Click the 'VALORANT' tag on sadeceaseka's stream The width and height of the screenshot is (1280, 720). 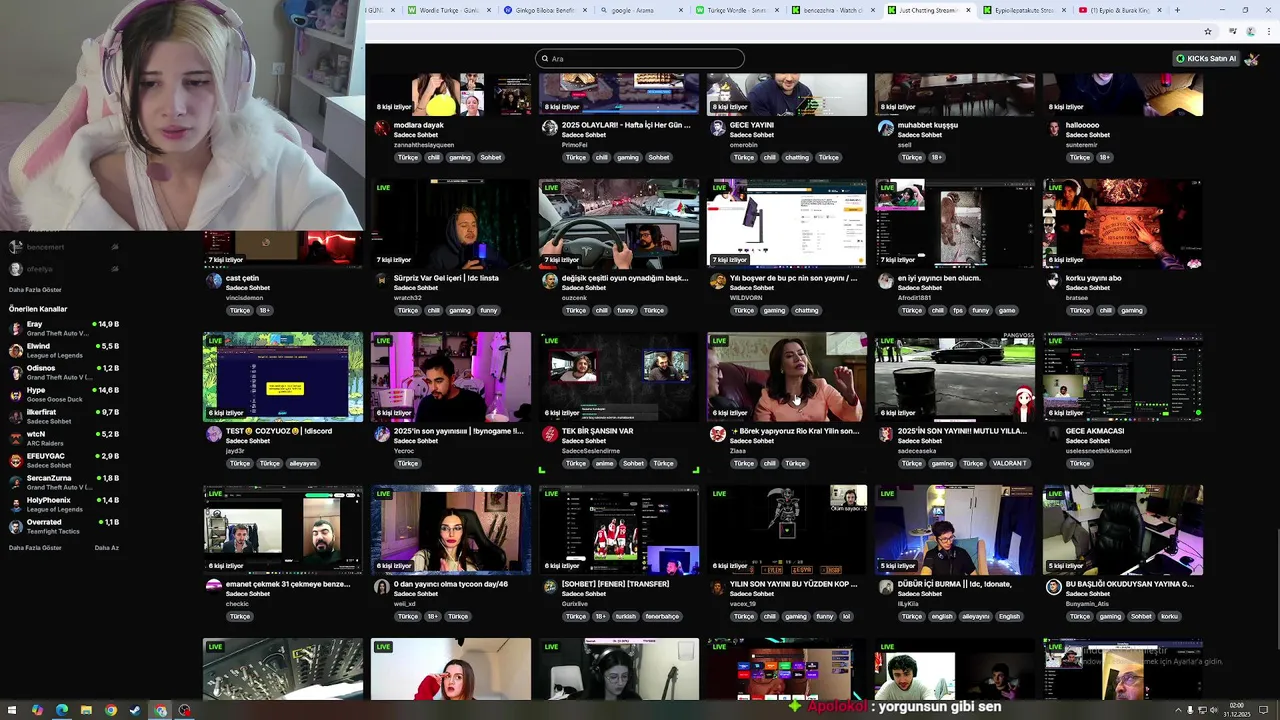(x=1010, y=464)
